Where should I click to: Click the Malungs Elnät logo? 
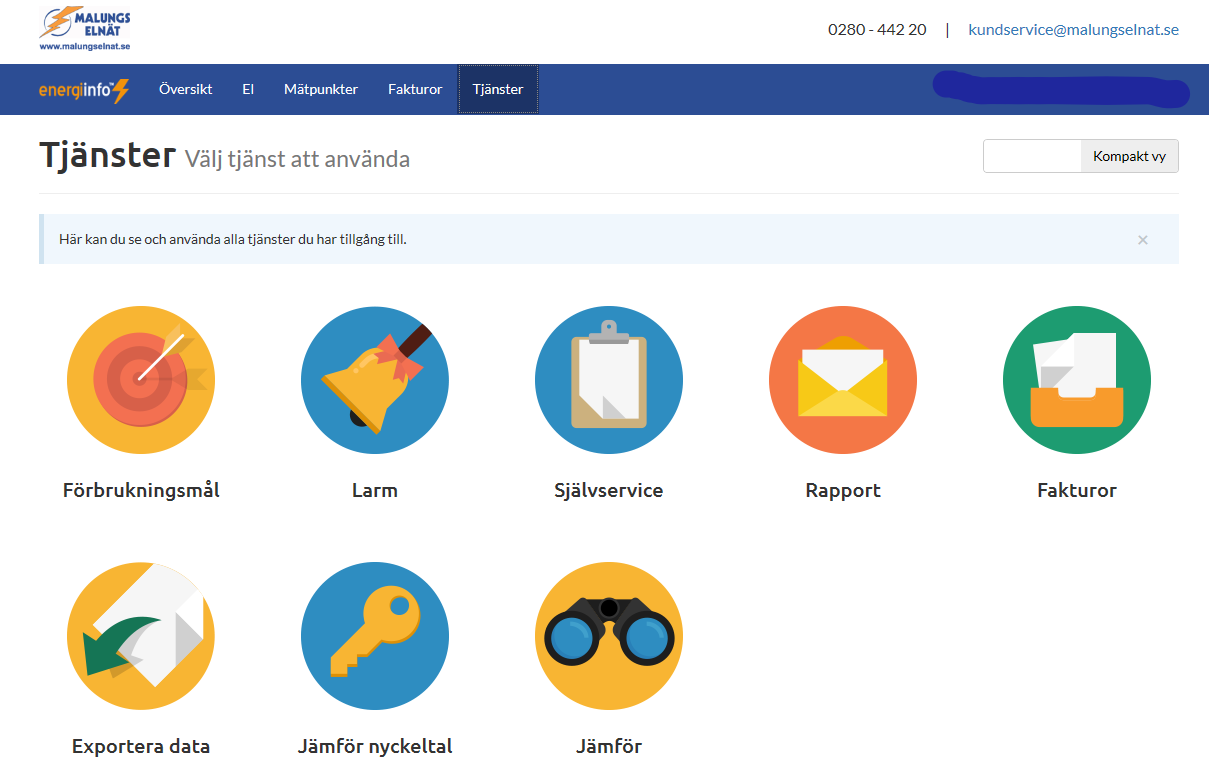point(85,29)
